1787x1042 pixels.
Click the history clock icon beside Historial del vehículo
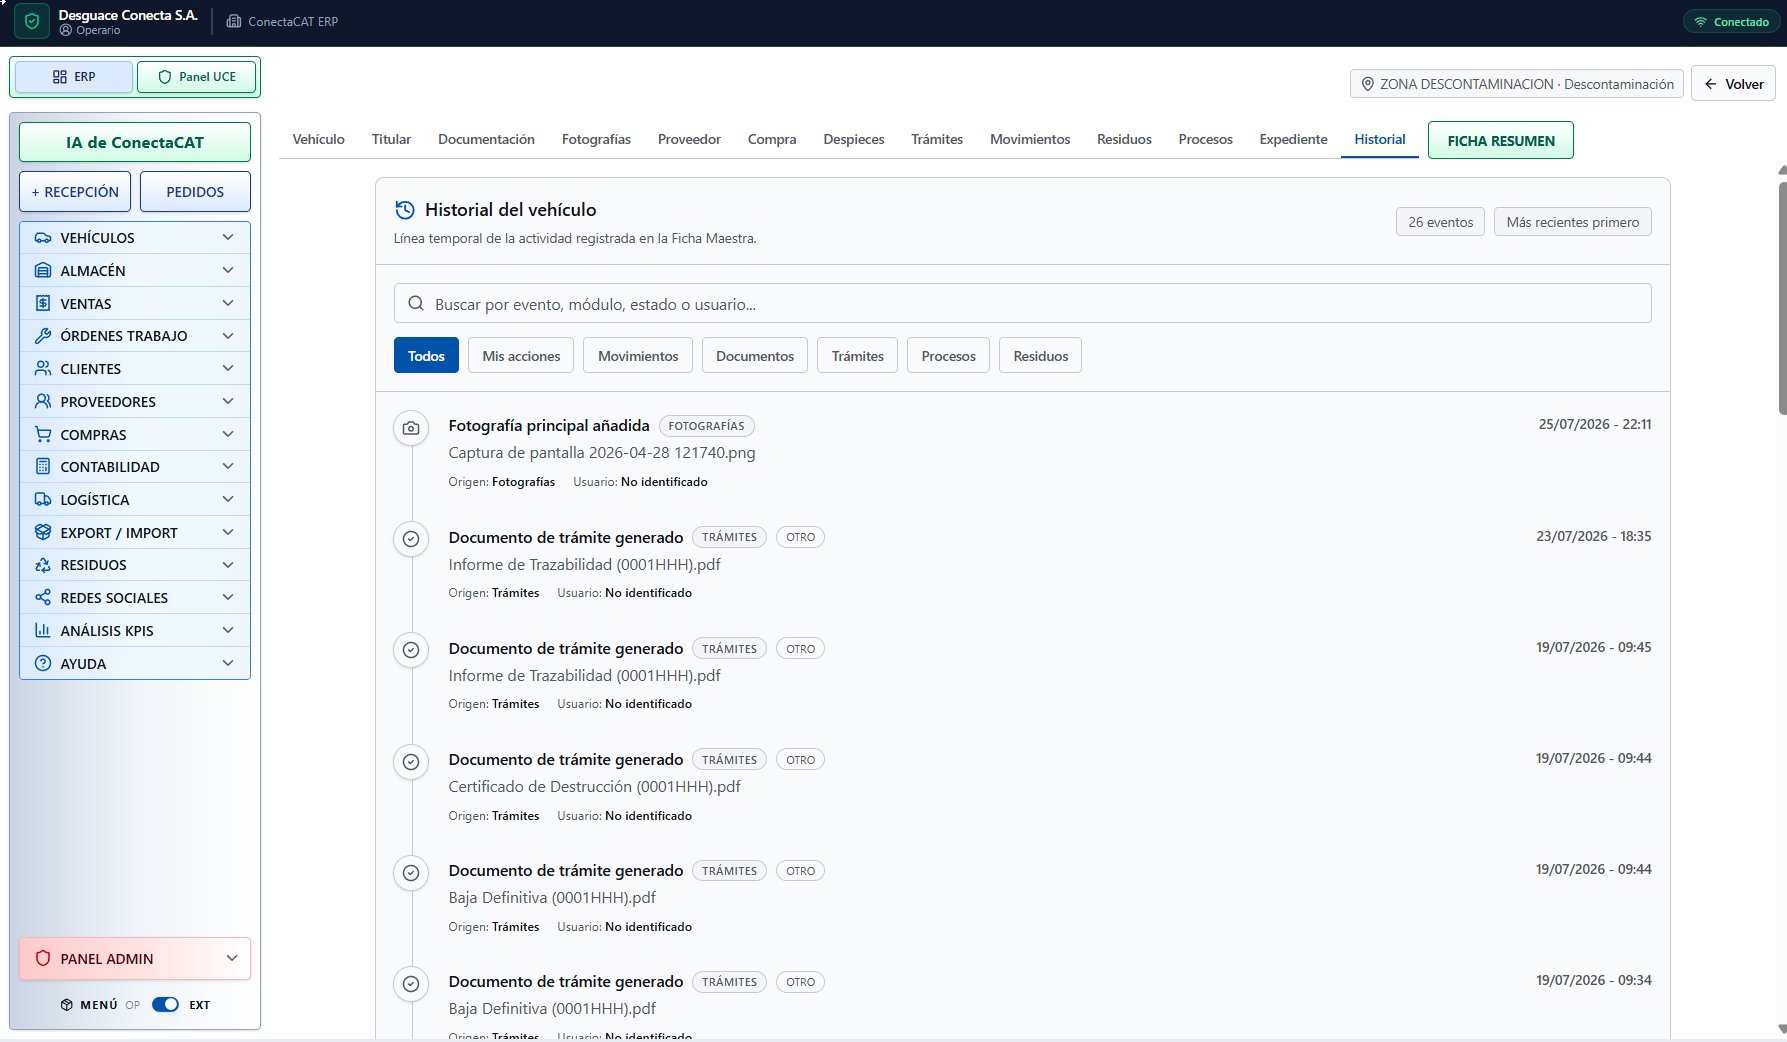tap(405, 210)
